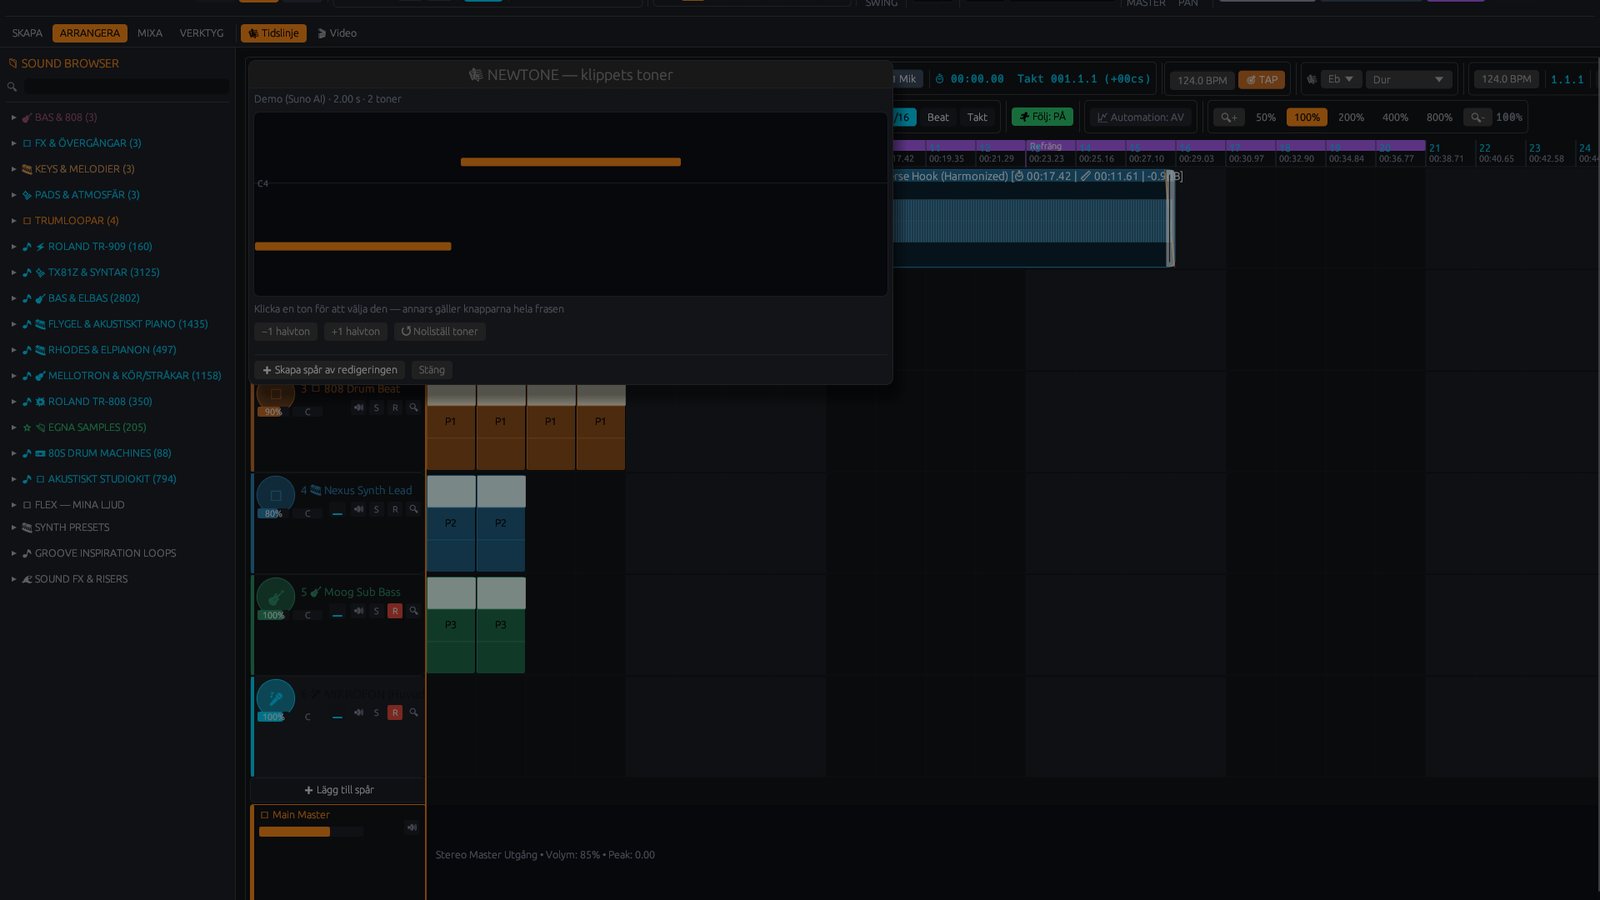The width and height of the screenshot is (1600, 900).
Task: Click the stopwatch icon beside 00:00.00
Action: pyautogui.click(x=939, y=79)
